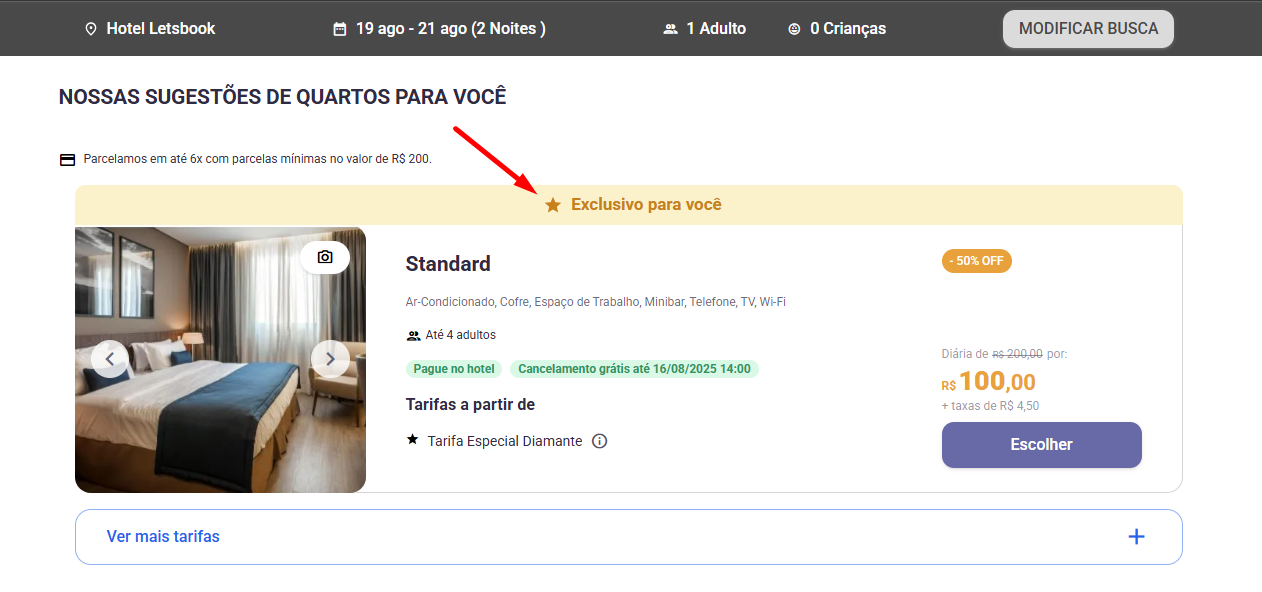Click the Tarifa Especial Diamante label
The height and width of the screenshot is (592, 1262).
pos(505,441)
